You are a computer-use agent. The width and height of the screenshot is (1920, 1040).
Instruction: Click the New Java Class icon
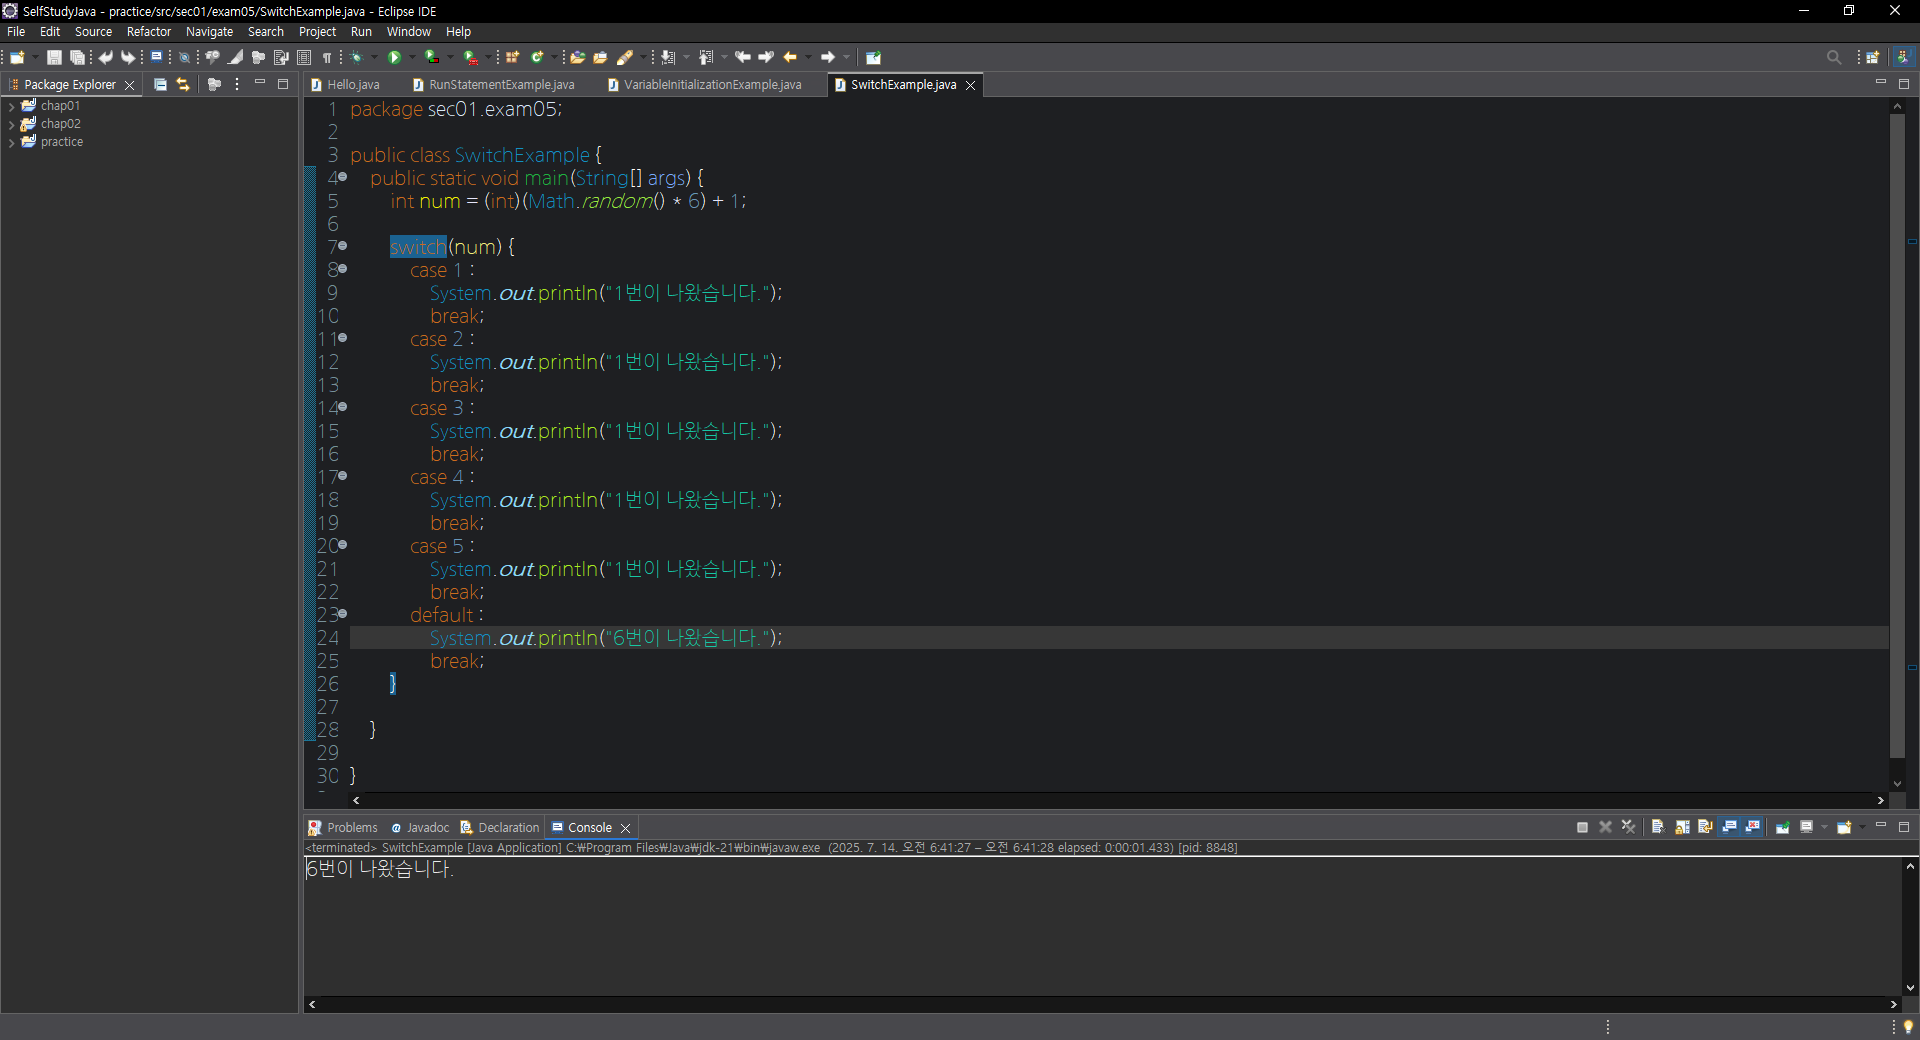pyautogui.click(x=537, y=58)
